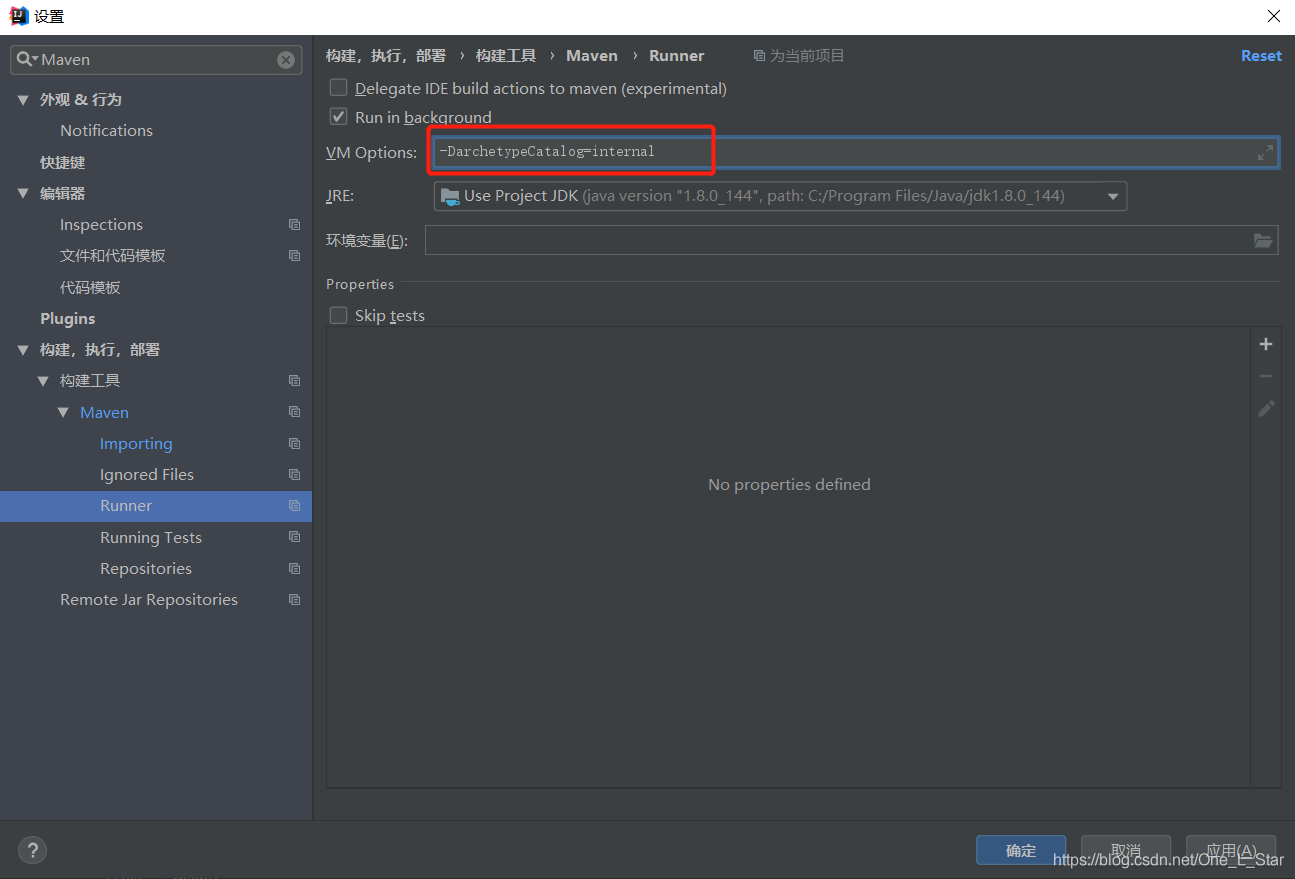Focus the settings search box
Viewport: 1295px width, 879px height.
click(x=156, y=60)
